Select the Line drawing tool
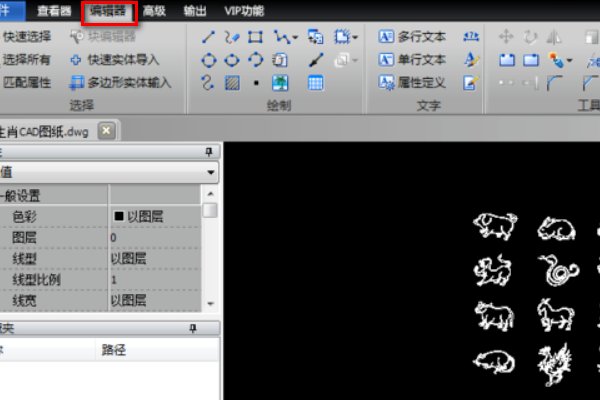 point(208,37)
